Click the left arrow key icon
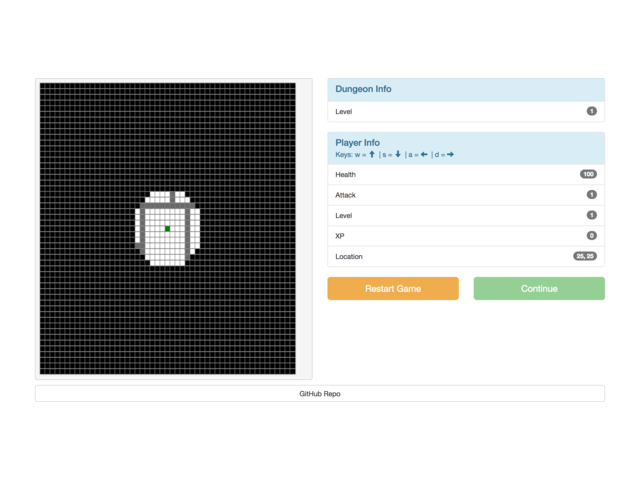 424,155
